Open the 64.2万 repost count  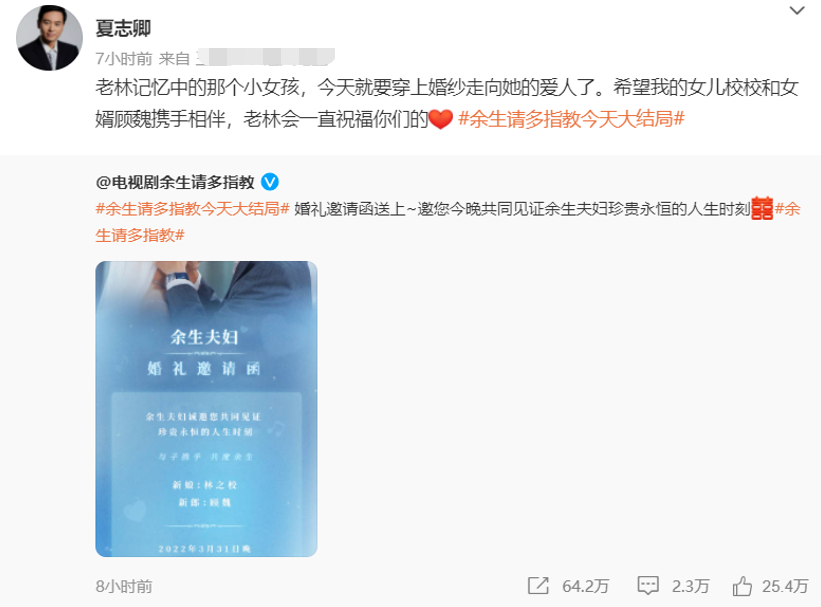click(x=585, y=586)
